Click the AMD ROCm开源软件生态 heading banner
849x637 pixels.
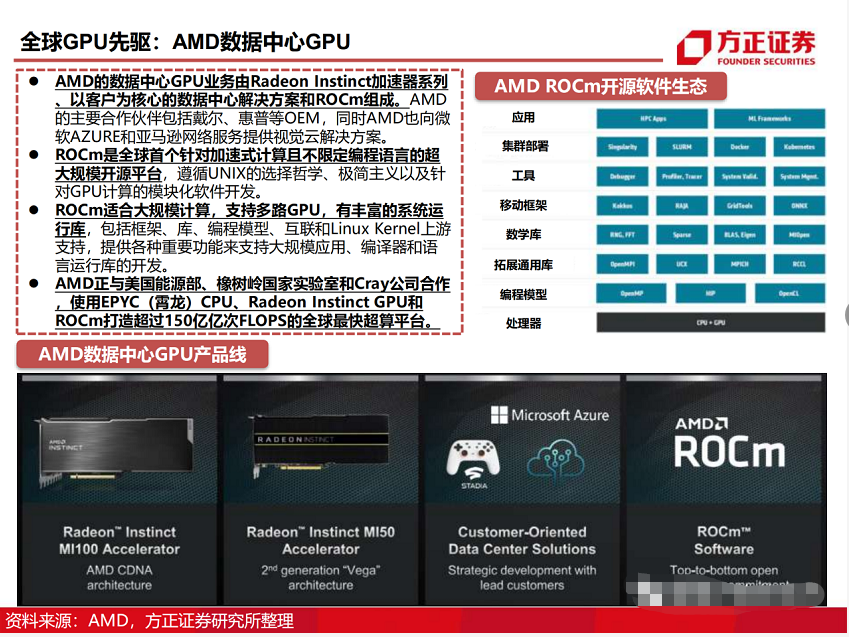[600, 87]
